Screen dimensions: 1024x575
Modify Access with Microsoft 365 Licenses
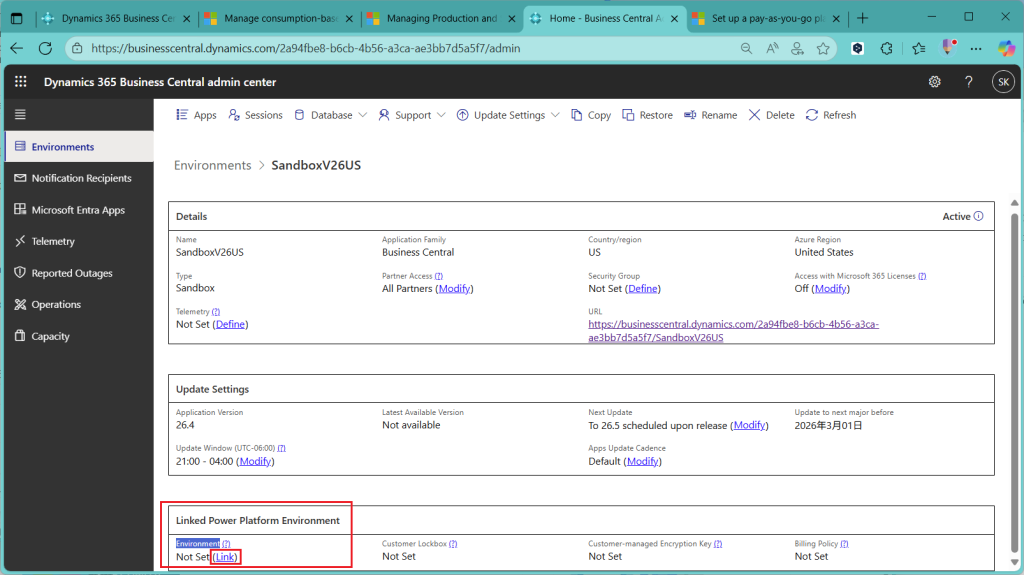pos(831,288)
